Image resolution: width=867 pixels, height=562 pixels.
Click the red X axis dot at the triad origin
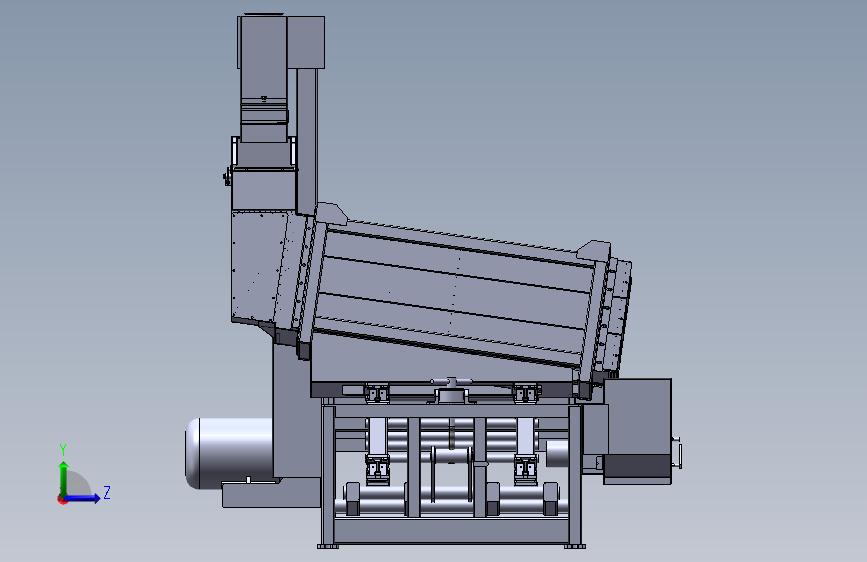[x=62, y=499]
